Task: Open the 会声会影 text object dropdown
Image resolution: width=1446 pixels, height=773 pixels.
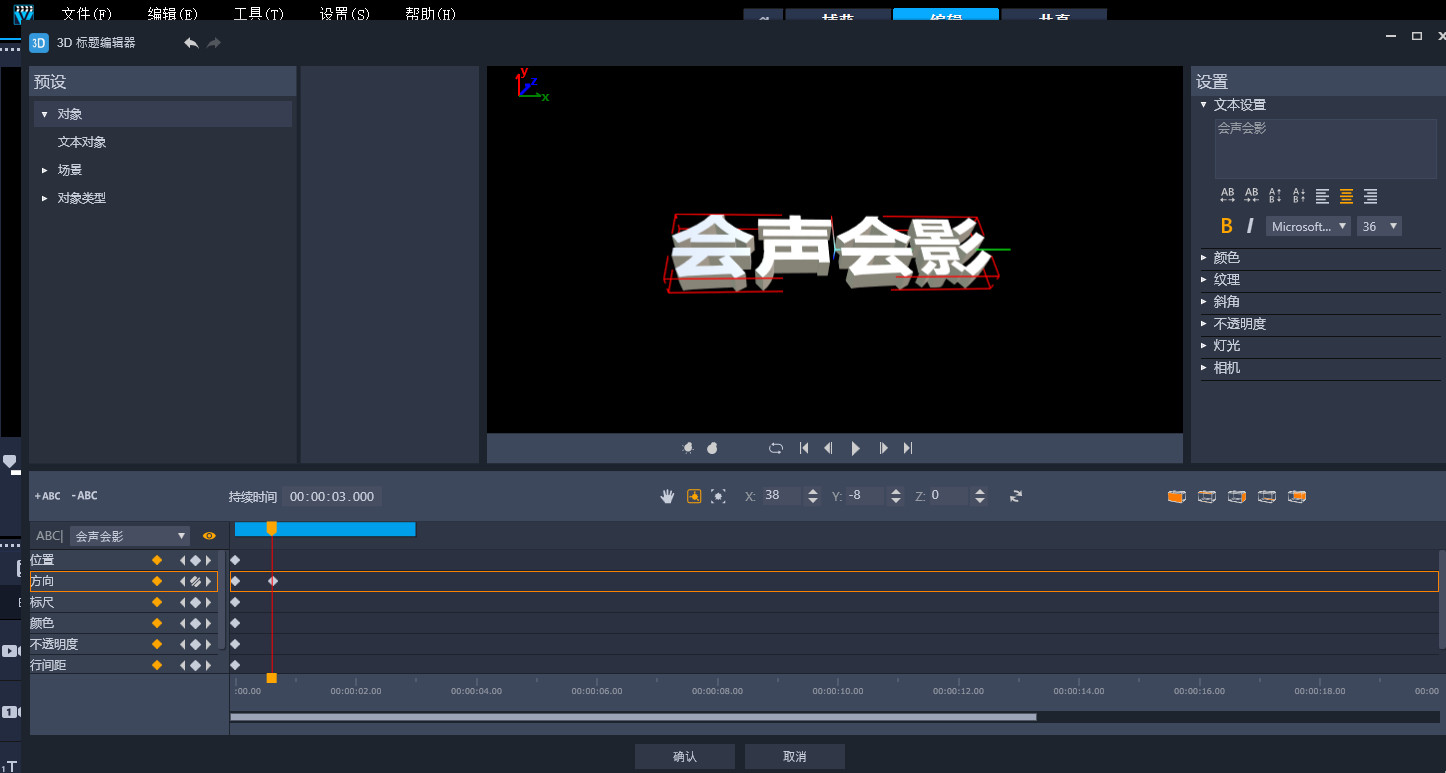Action: pyautogui.click(x=130, y=536)
